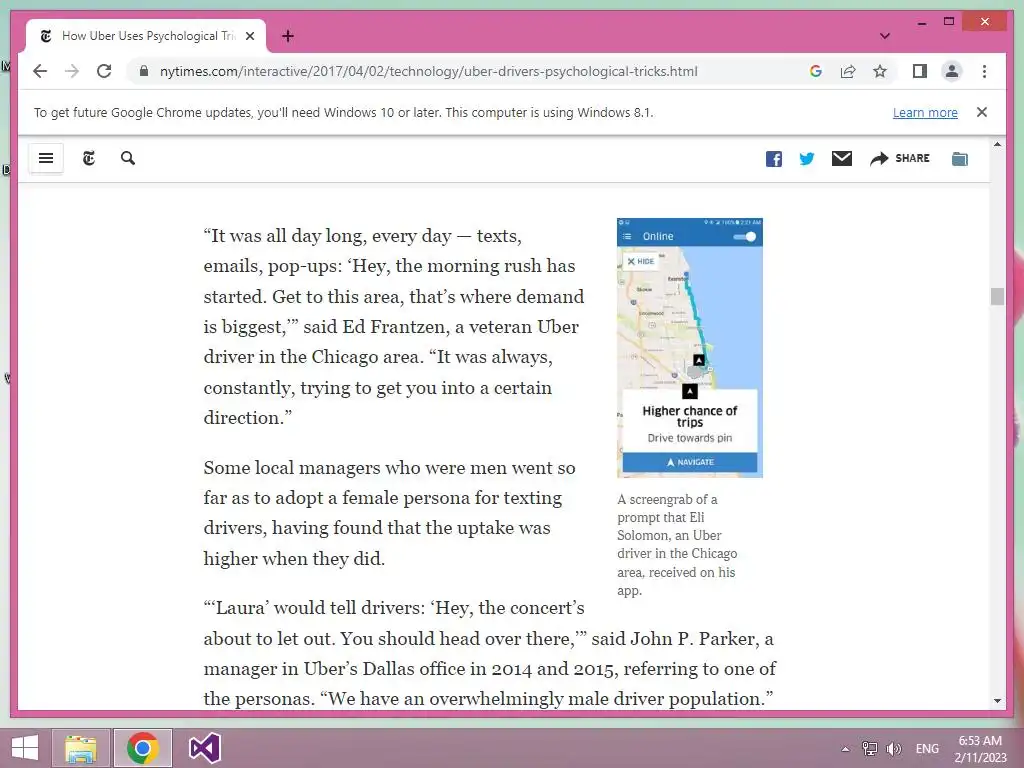
Task: Open the Uber app screengrab image
Action: [690, 347]
